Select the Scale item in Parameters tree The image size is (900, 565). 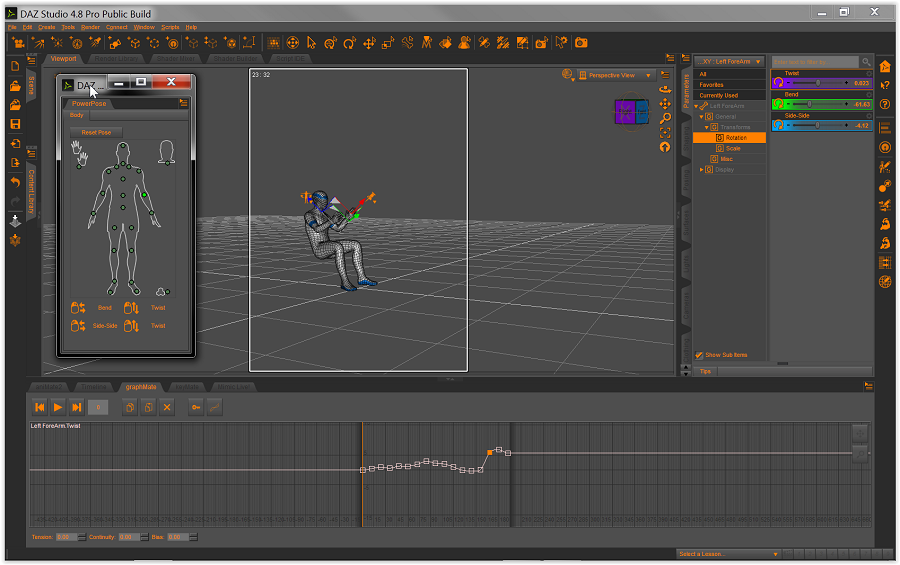[733, 148]
